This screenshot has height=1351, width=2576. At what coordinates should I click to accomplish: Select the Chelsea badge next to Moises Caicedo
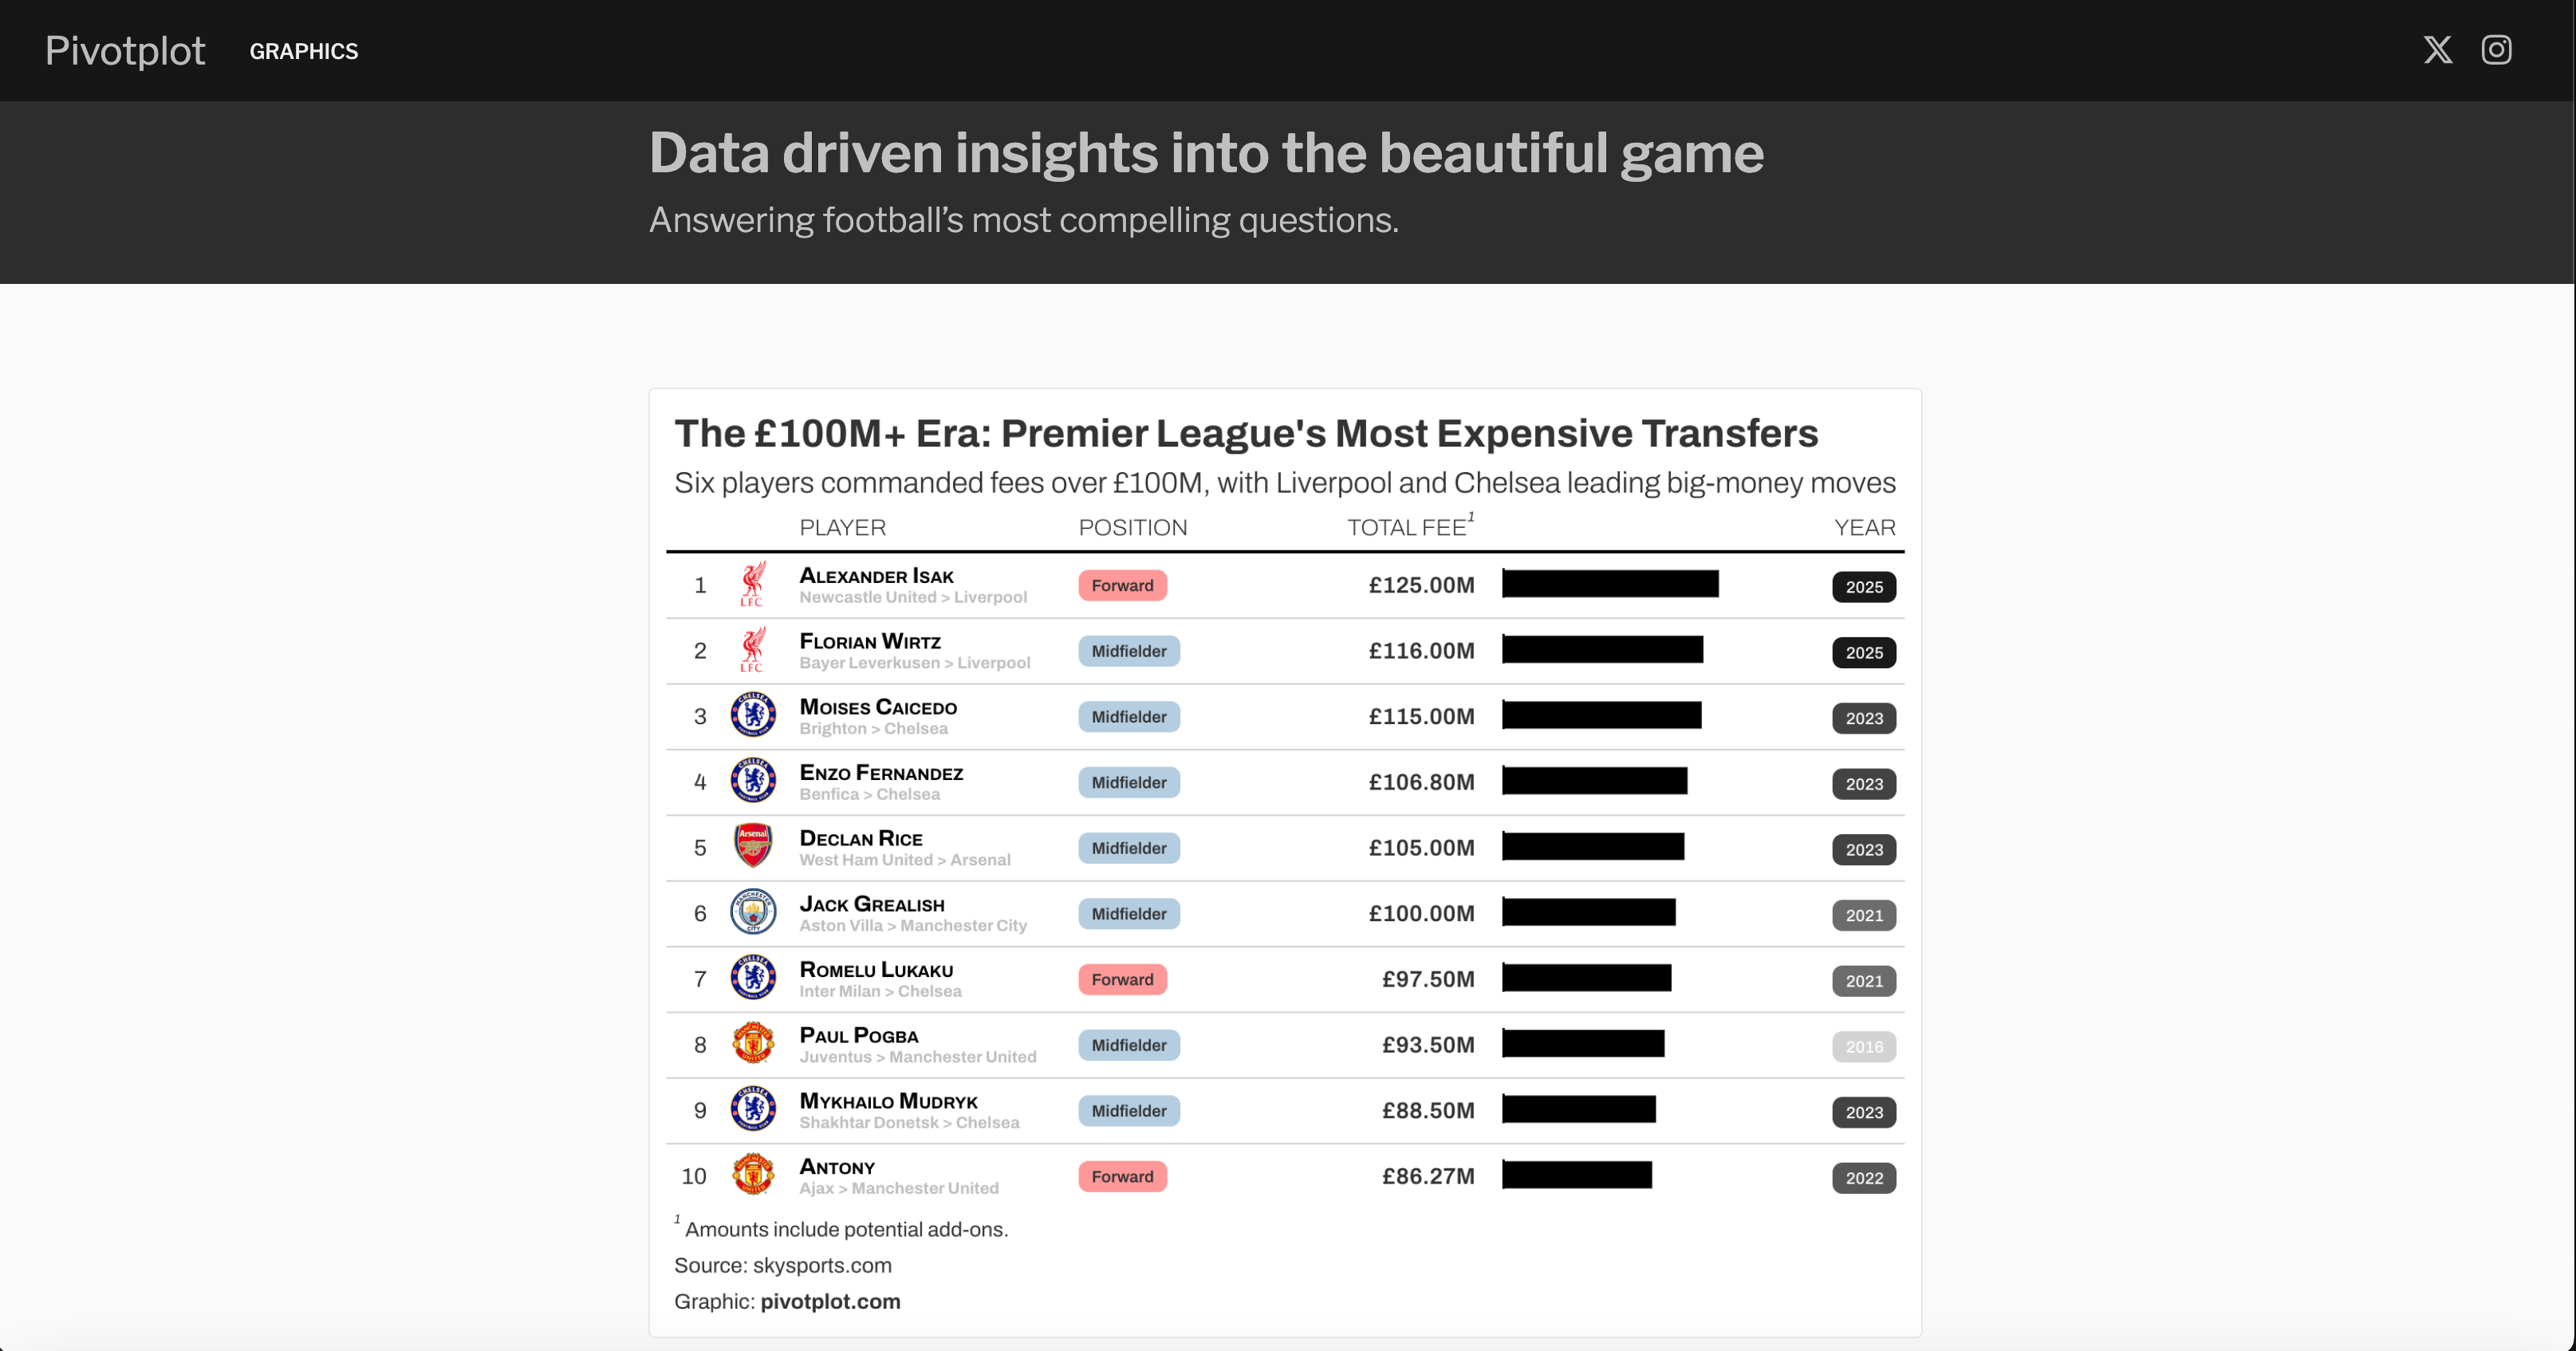(x=753, y=715)
